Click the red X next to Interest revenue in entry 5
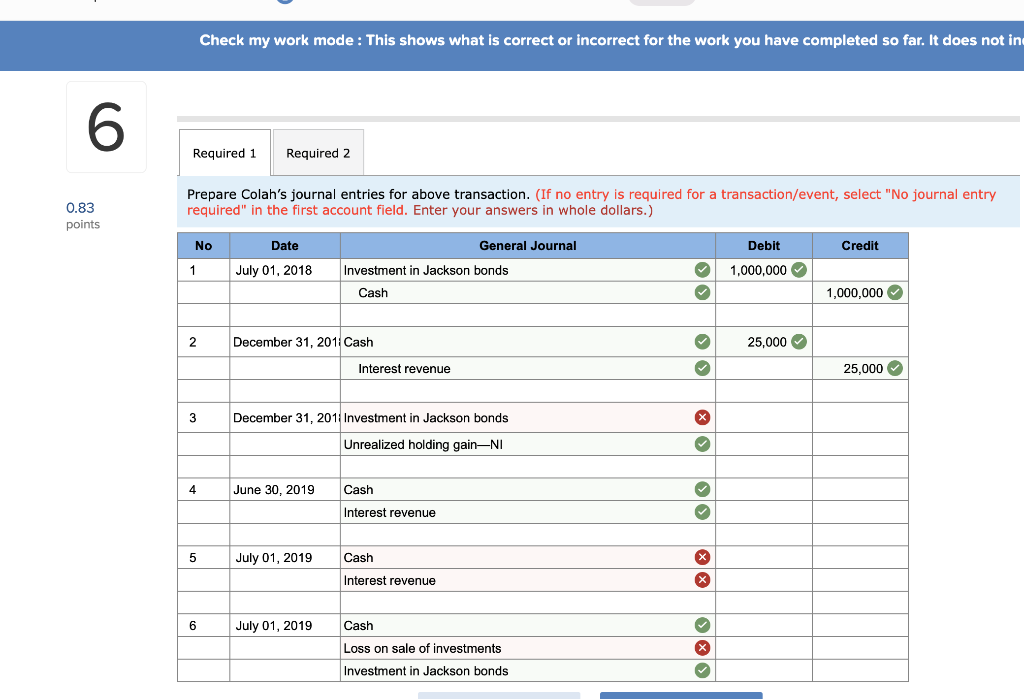The height and width of the screenshot is (699, 1024). [702, 580]
